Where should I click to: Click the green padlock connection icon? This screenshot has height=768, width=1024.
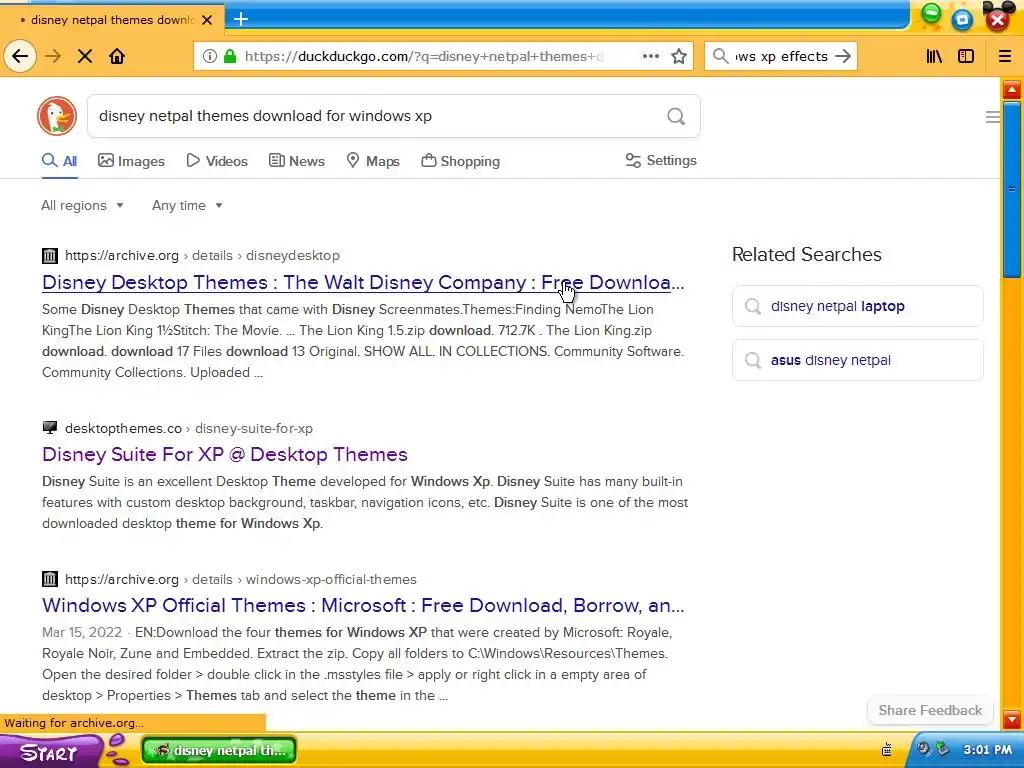click(x=230, y=56)
